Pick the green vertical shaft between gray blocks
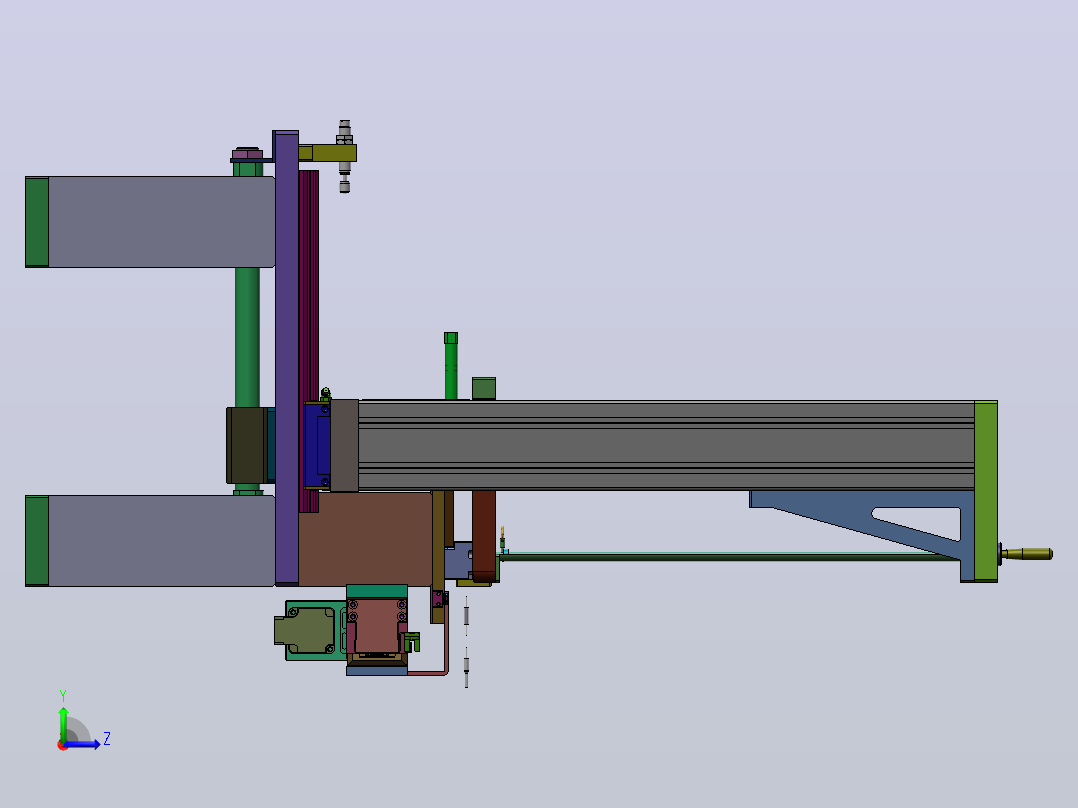The height and width of the screenshot is (808, 1078). point(248,337)
